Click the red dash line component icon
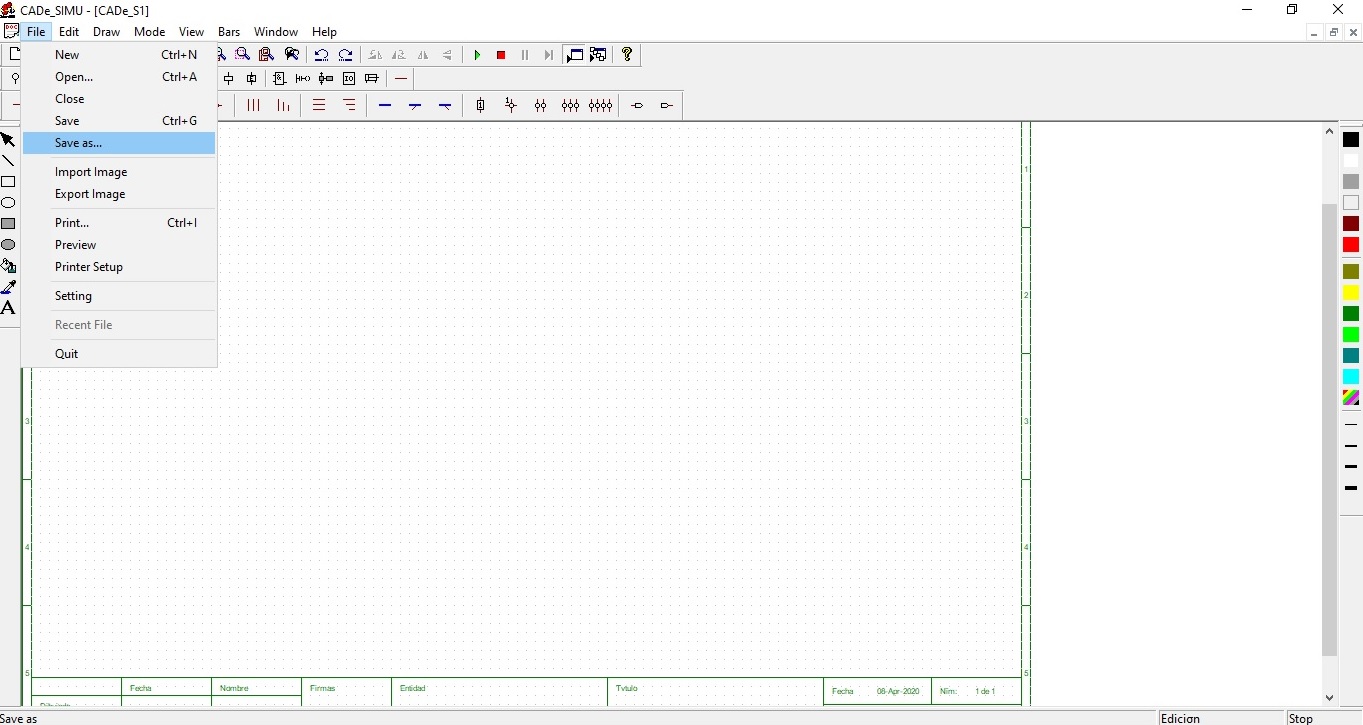 click(401, 79)
